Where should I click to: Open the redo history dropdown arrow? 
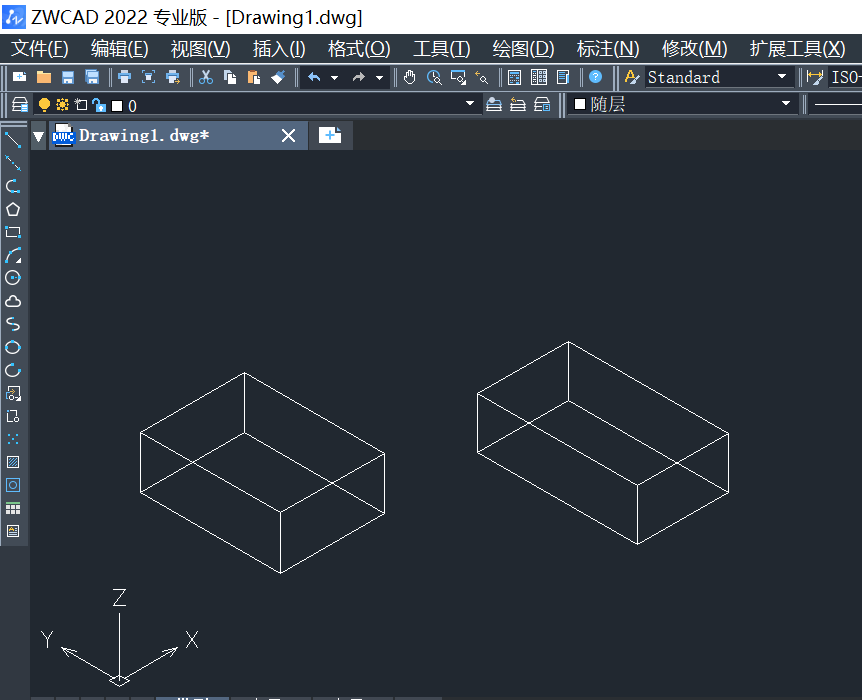pyautogui.click(x=379, y=78)
